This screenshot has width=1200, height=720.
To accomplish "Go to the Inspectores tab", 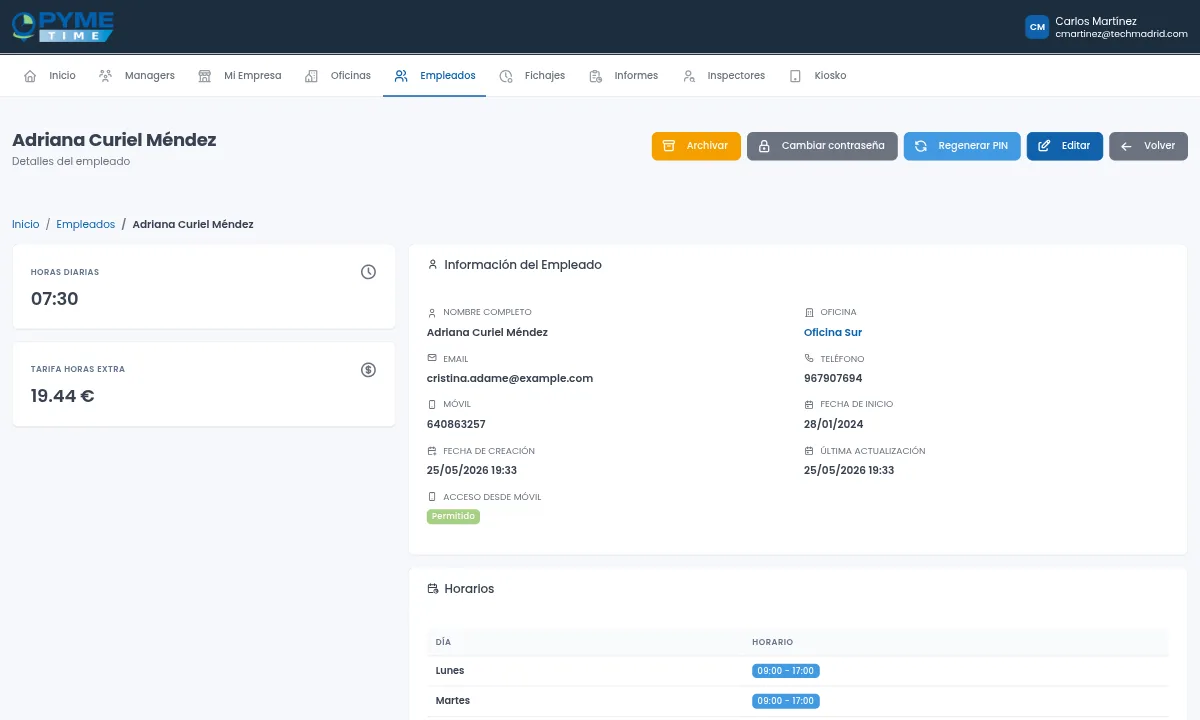I will [723, 76].
